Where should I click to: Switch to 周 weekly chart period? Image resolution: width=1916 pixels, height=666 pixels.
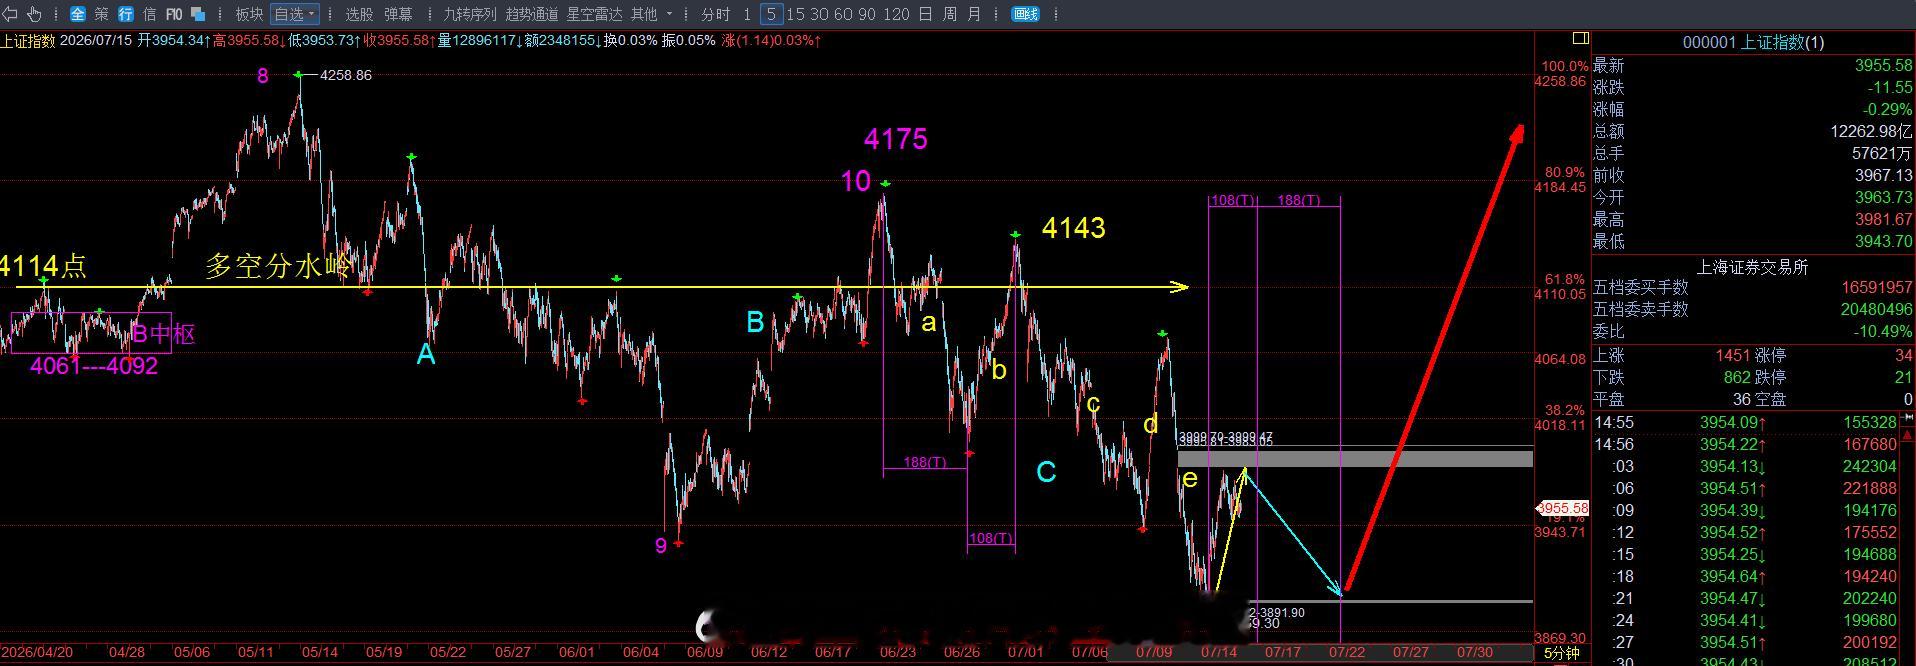pyautogui.click(x=949, y=14)
